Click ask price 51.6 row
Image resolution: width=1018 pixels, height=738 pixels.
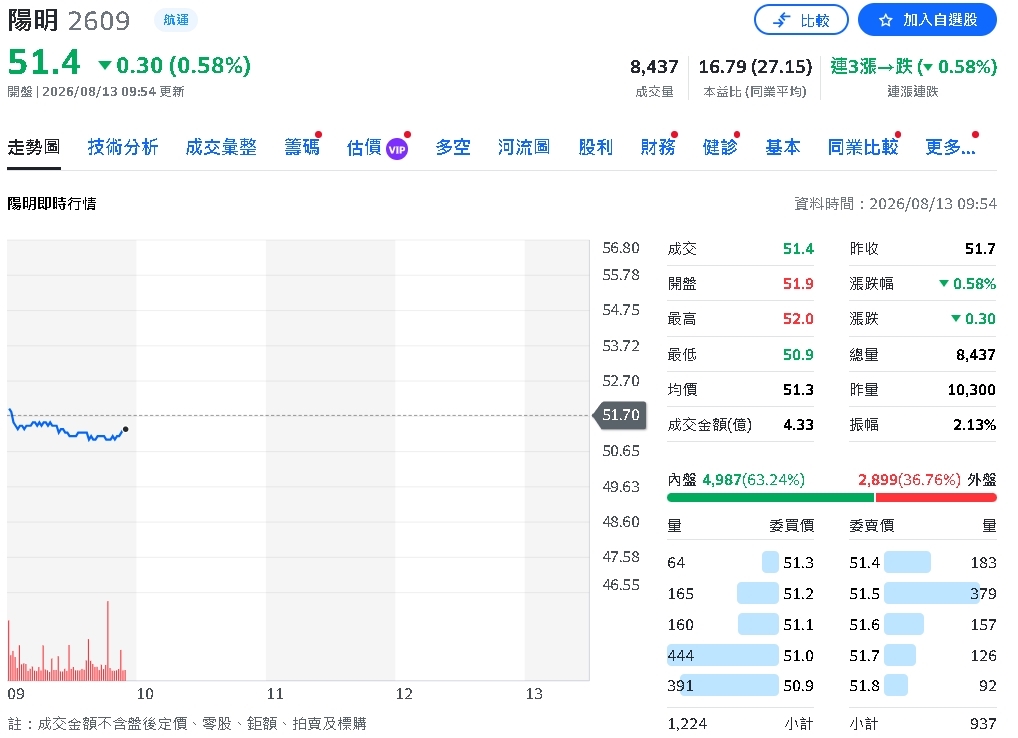click(923, 624)
